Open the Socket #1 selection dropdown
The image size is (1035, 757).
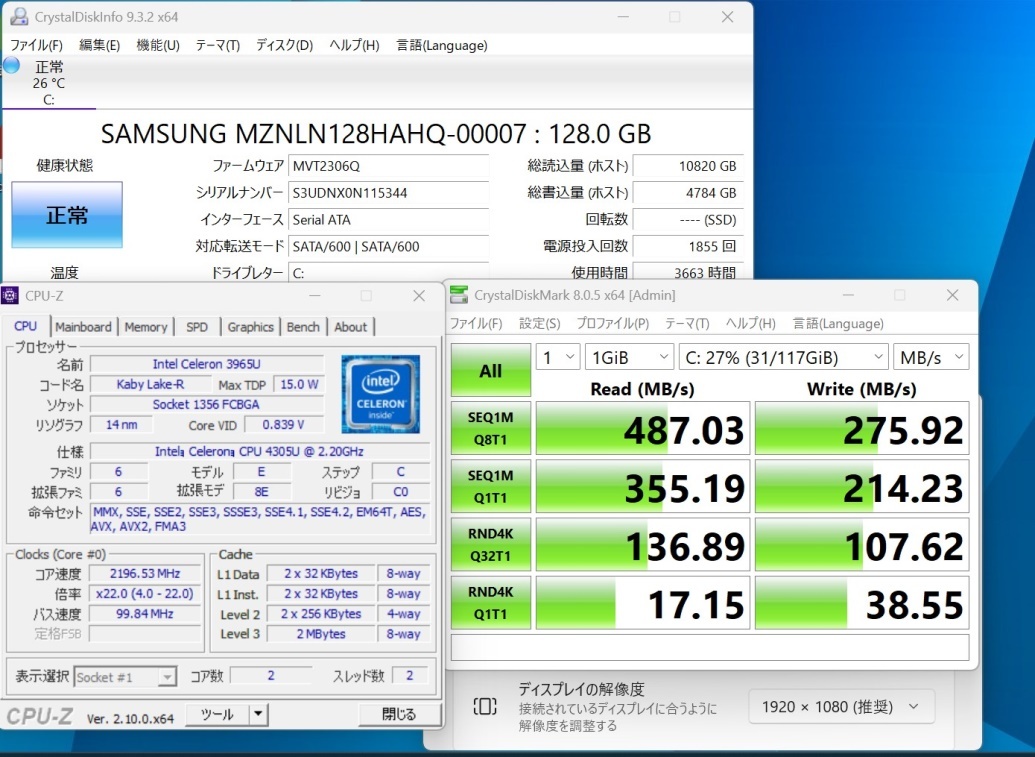coord(125,676)
